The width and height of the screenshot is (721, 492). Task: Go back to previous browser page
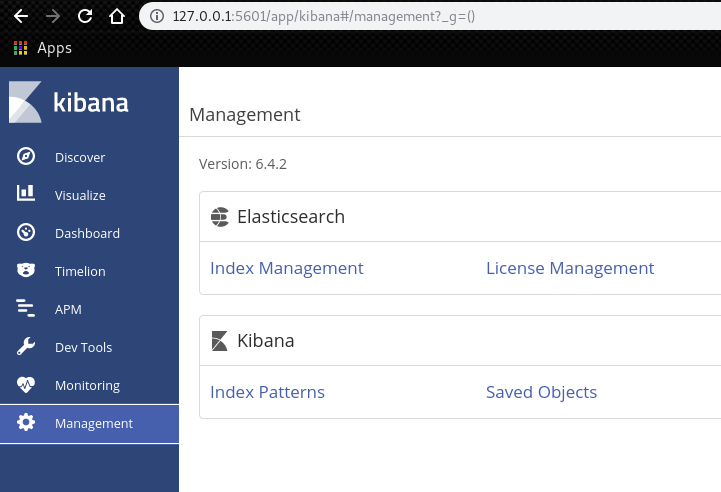(x=21, y=16)
